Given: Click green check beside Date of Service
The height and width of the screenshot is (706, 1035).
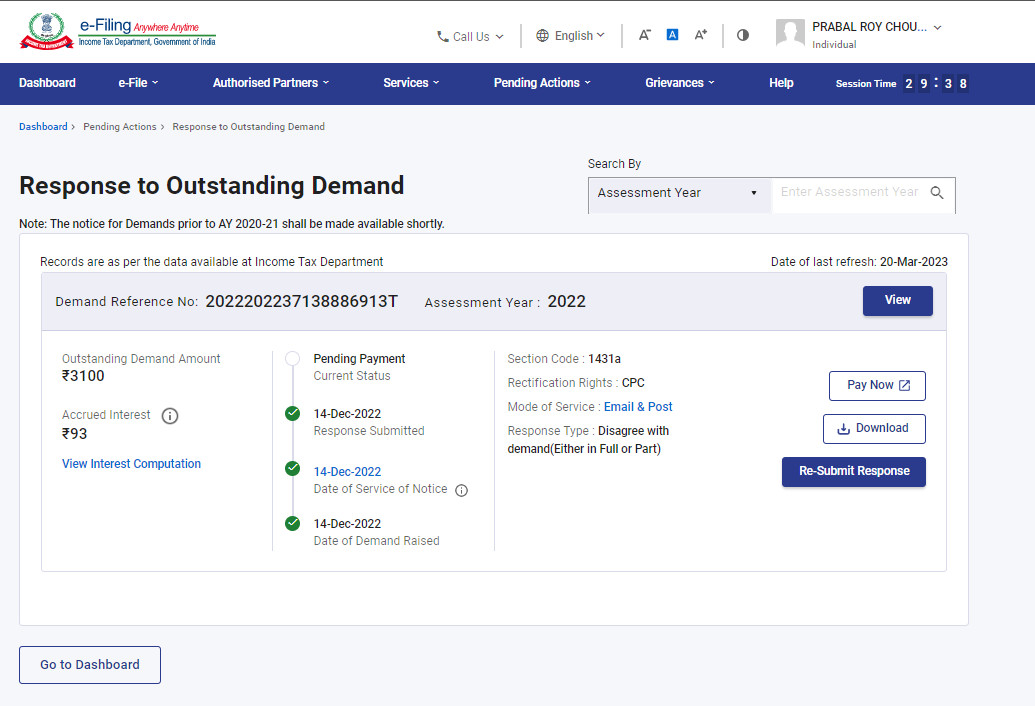Looking at the screenshot, I should 292,468.
